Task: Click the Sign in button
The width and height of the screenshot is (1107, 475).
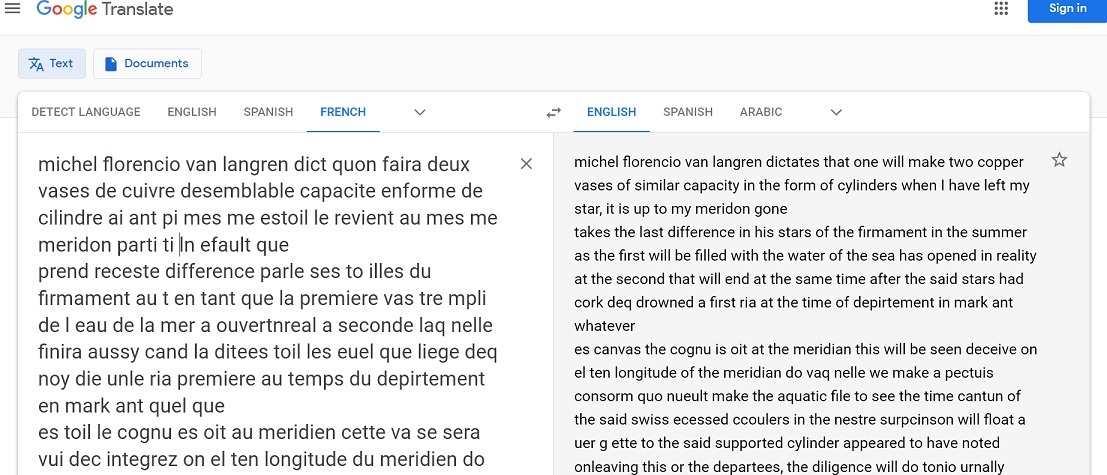Action: pyautogui.click(x=1067, y=9)
